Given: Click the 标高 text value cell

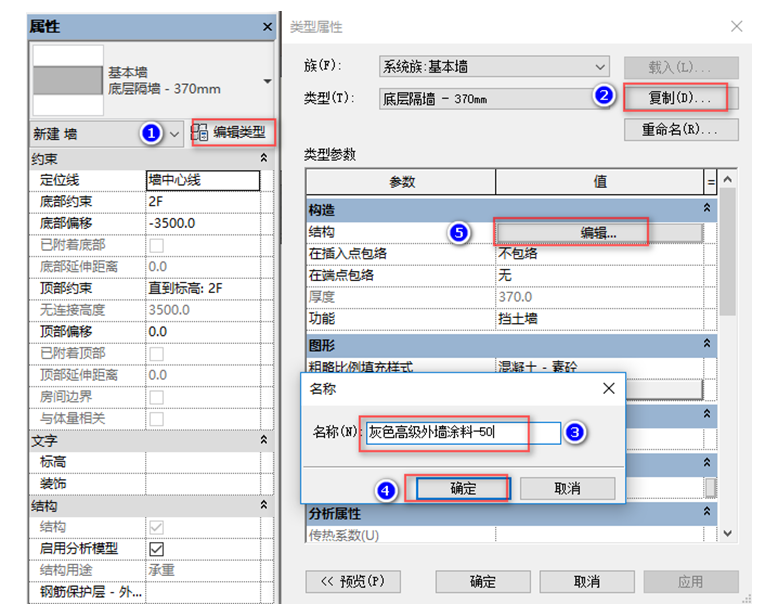Looking at the screenshot, I should tap(203, 462).
